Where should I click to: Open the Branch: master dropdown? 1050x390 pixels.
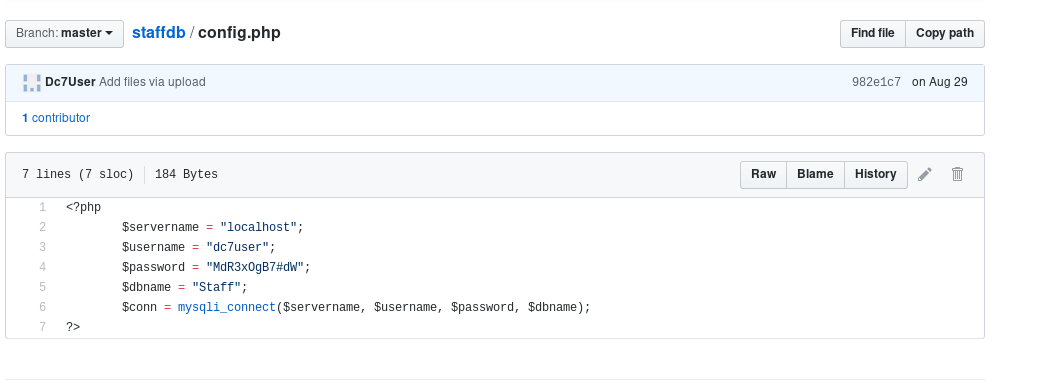point(64,34)
